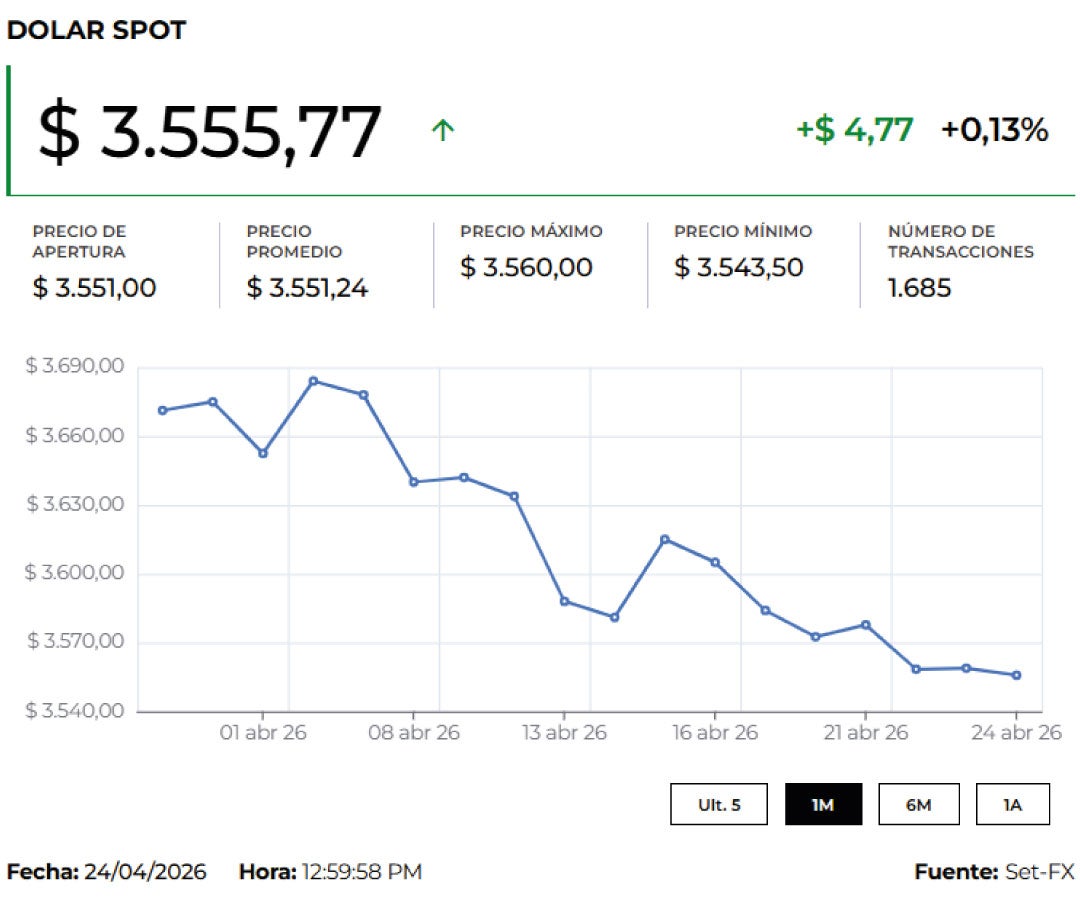The image size is (1080, 900).
Task: Click the data point above 01 abr 26
Action: [263, 453]
